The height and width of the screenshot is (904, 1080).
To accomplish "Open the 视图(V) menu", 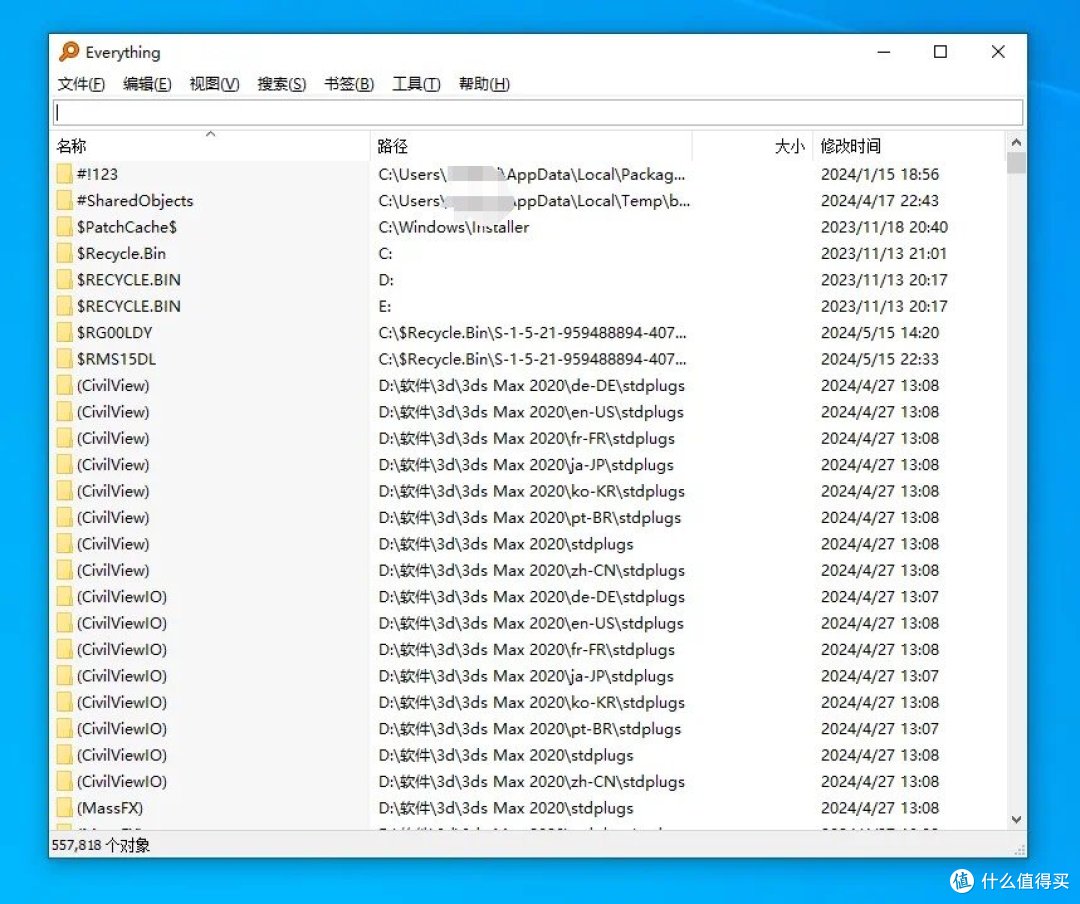I will [x=214, y=84].
